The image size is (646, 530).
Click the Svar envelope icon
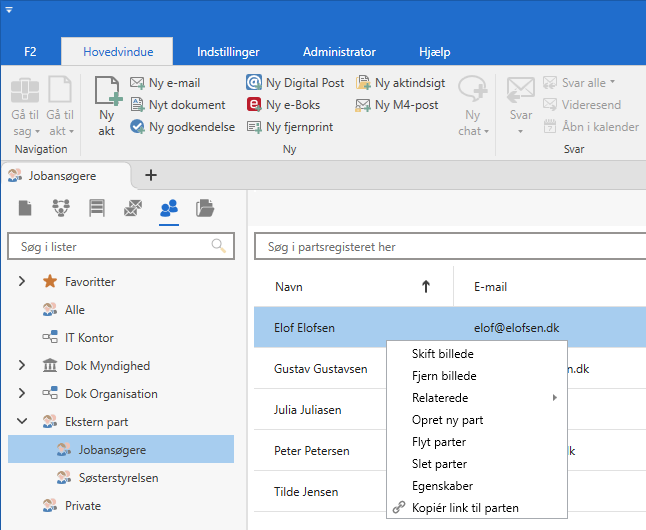point(521,90)
